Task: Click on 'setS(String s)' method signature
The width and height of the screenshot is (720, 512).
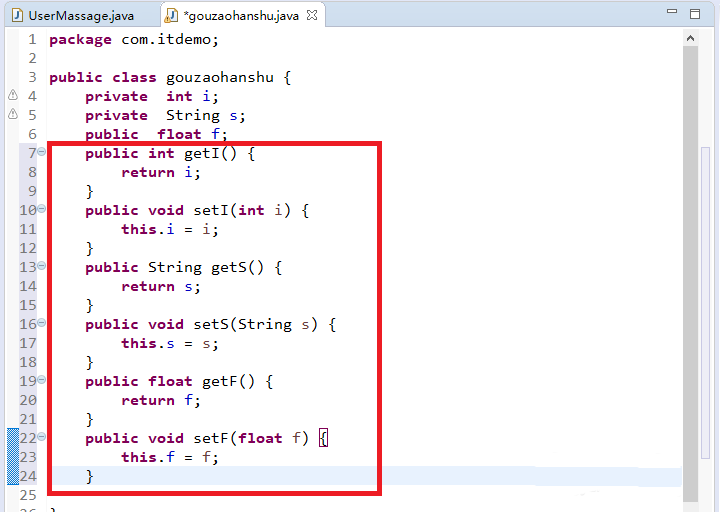Action: 255,324
